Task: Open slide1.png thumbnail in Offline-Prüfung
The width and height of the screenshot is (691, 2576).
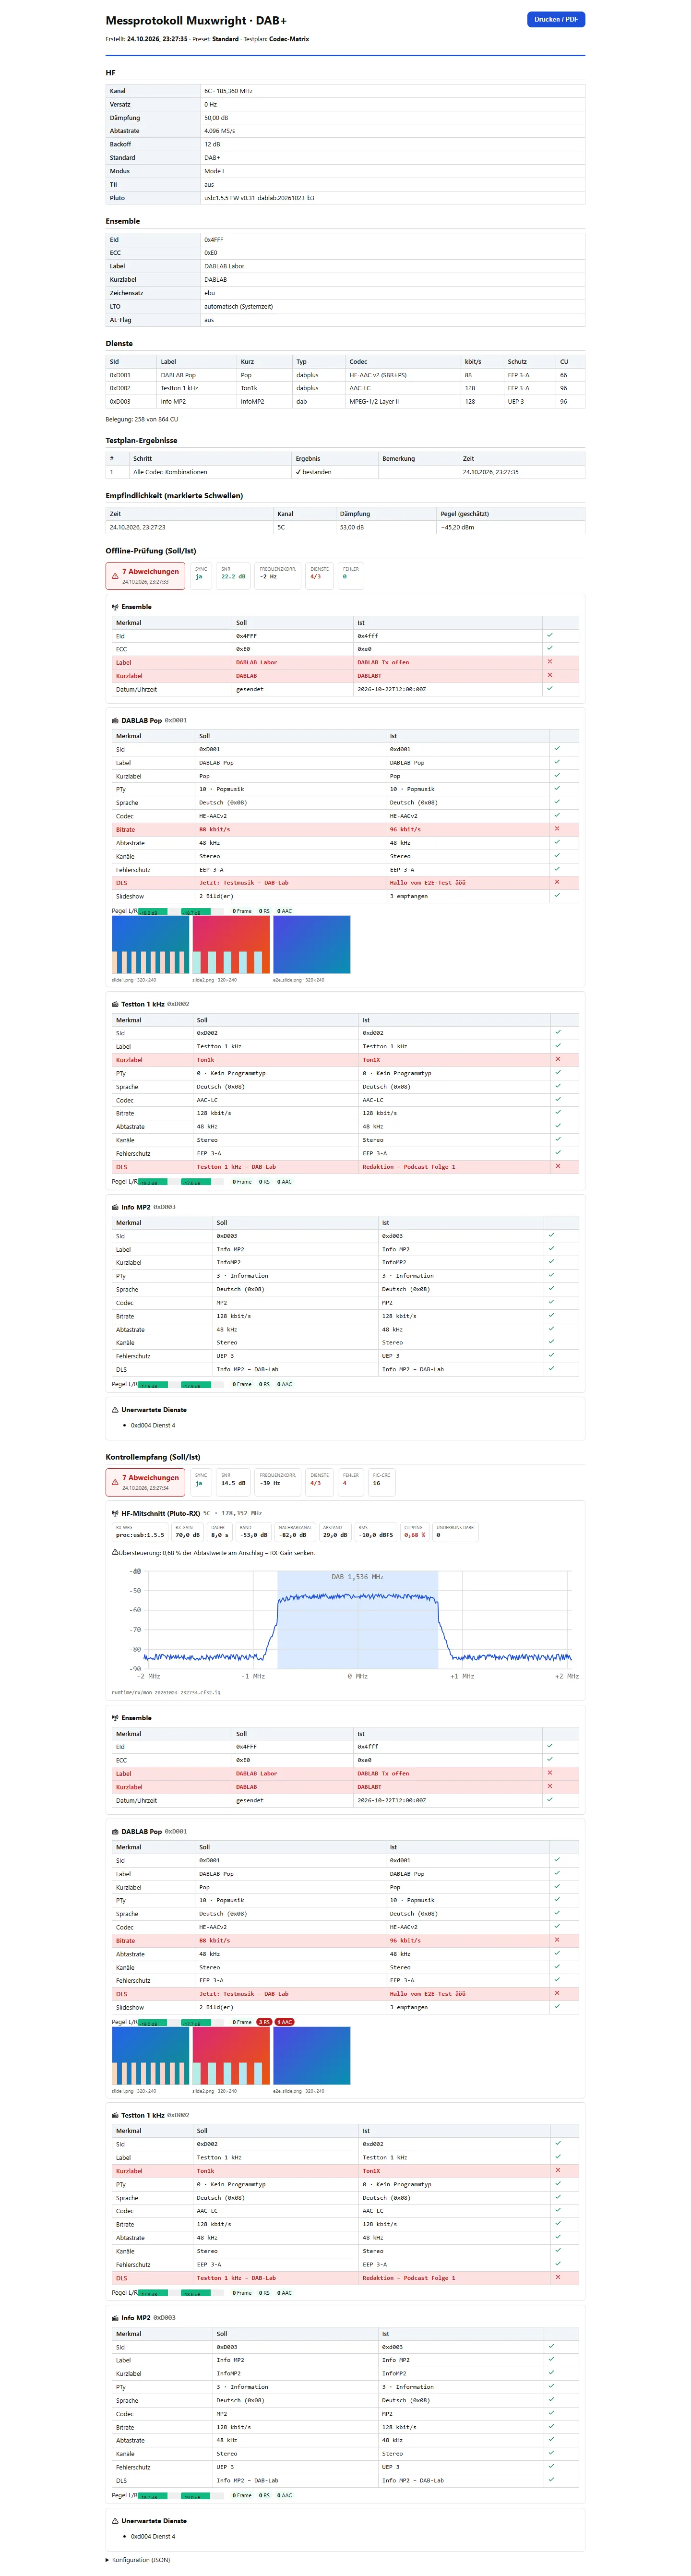Action: click(x=150, y=945)
